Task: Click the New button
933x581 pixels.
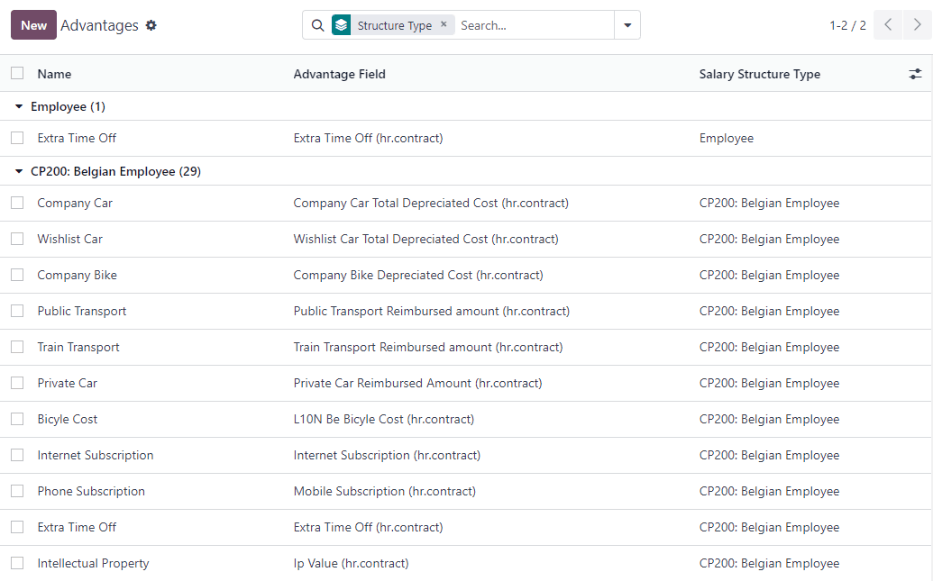Action: tap(34, 25)
